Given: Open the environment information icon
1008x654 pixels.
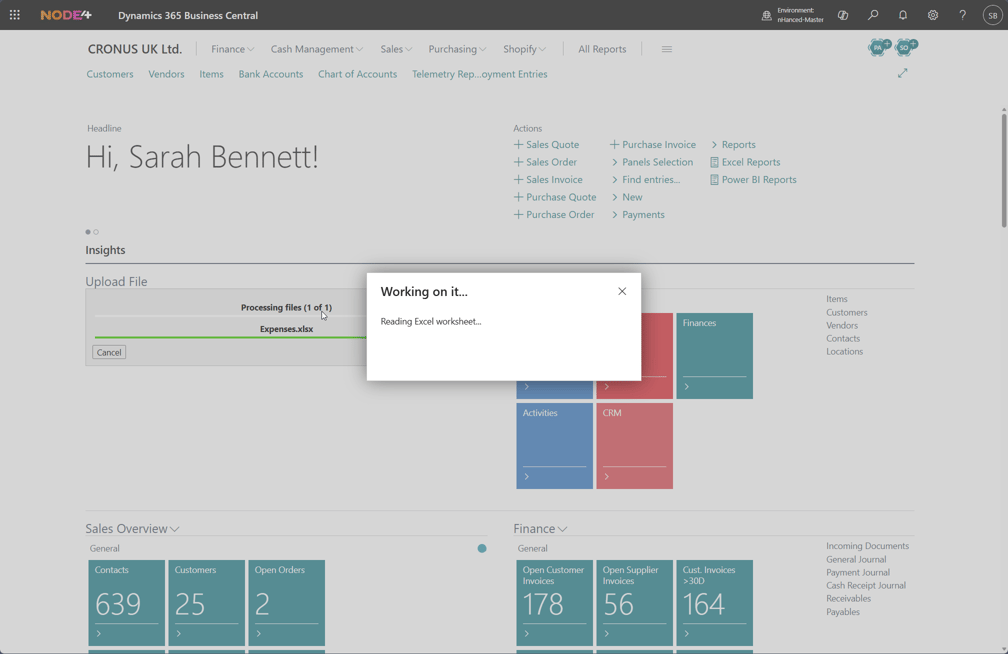Looking at the screenshot, I should [766, 15].
